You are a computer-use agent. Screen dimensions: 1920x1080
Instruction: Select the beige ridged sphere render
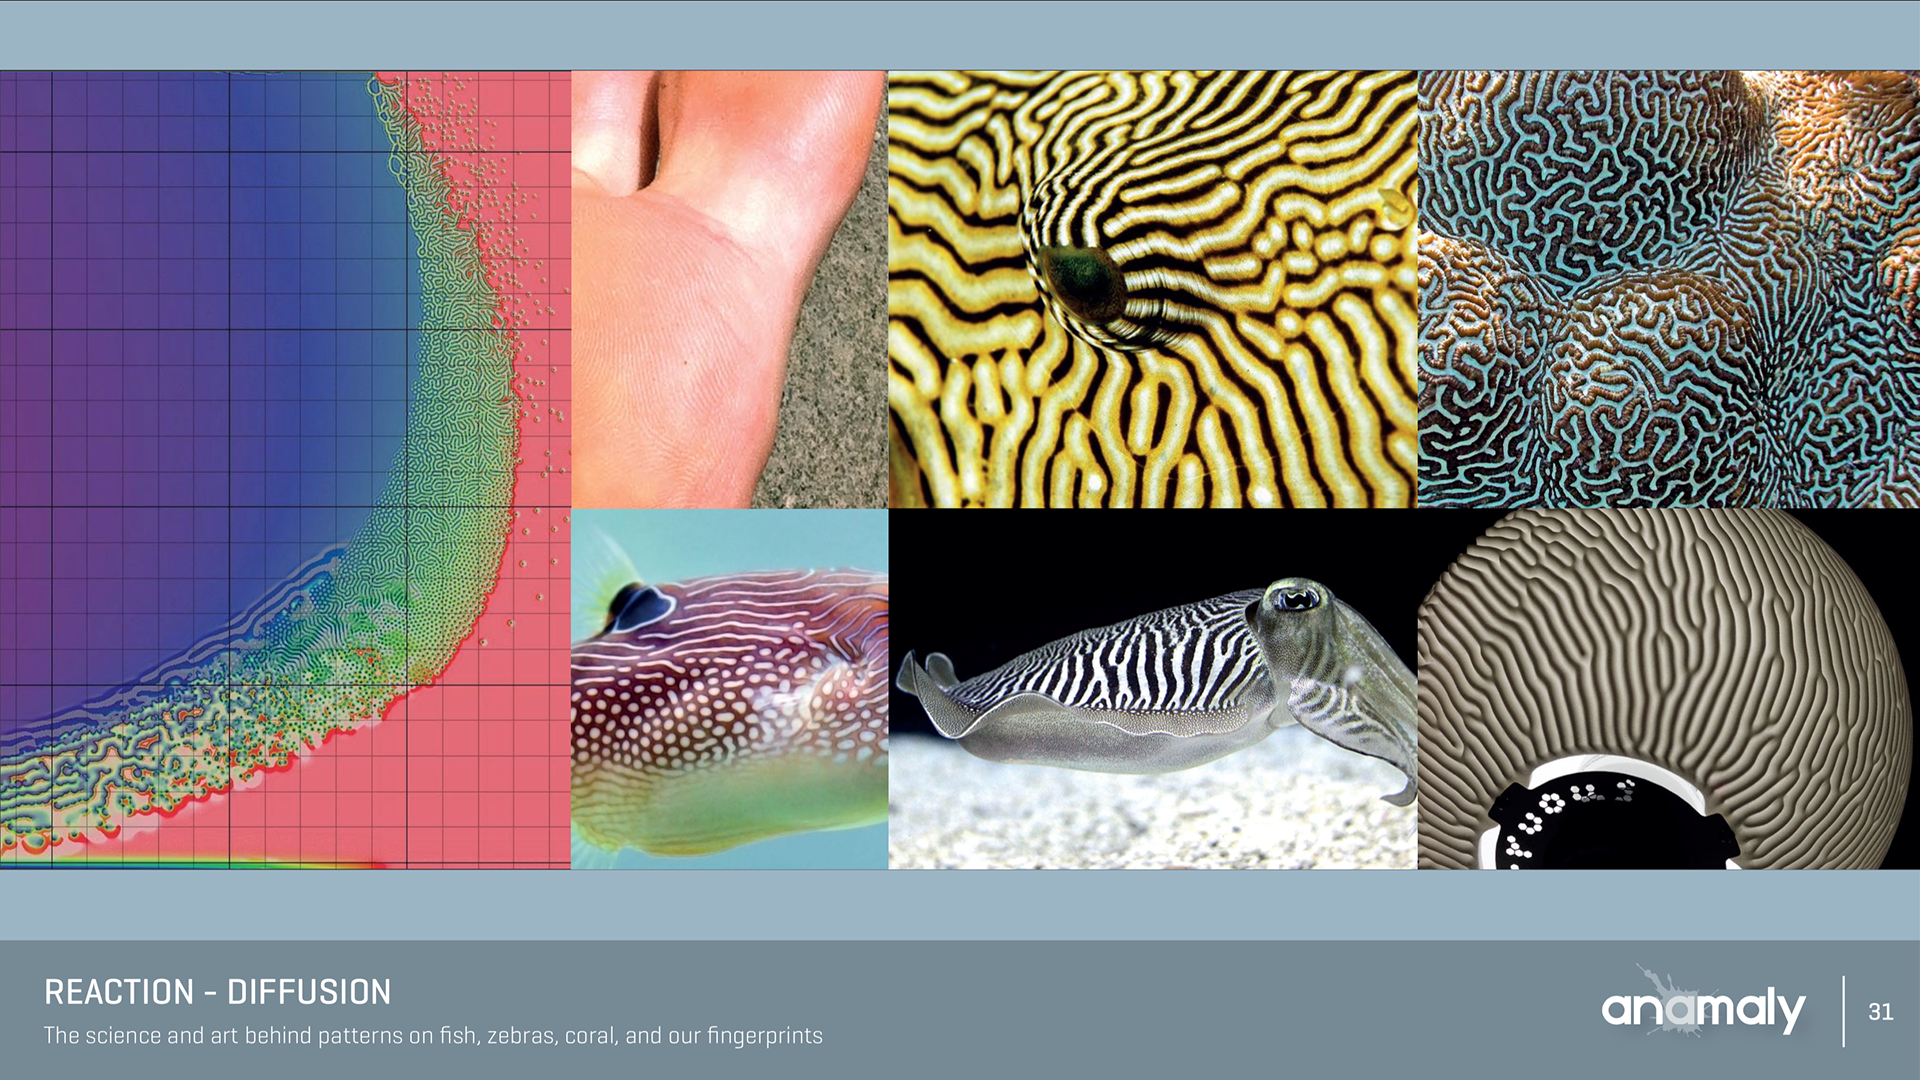[x=1668, y=689]
